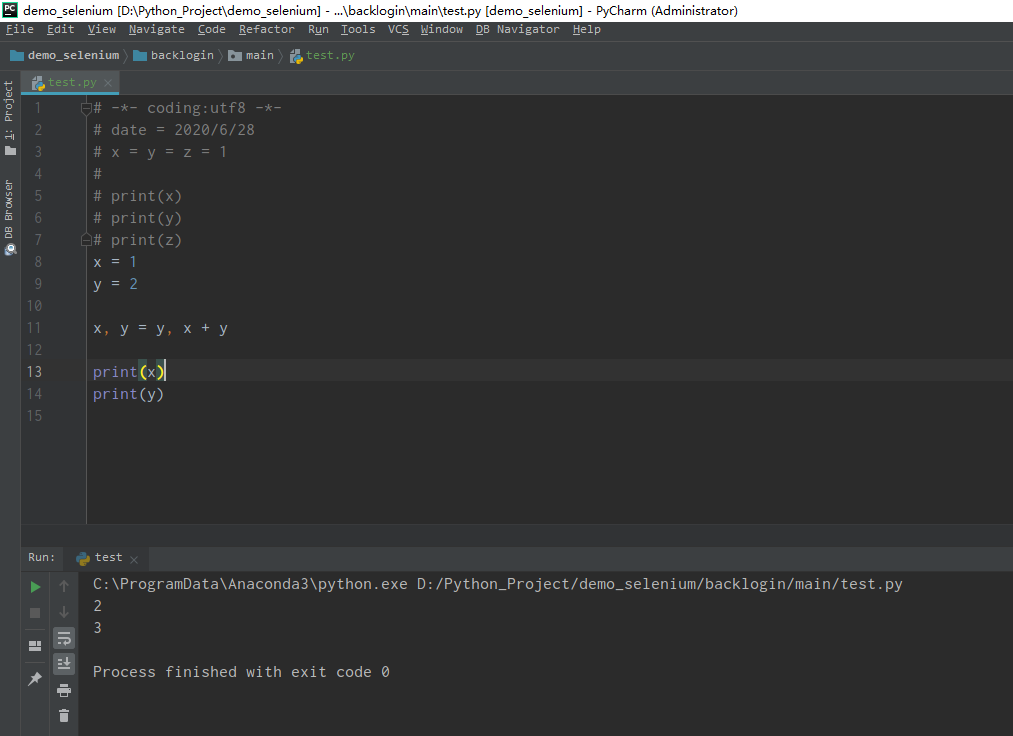The height and width of the screenshot is (736, 1013).
Task: Open the Help menu
Action: point(587,29)
